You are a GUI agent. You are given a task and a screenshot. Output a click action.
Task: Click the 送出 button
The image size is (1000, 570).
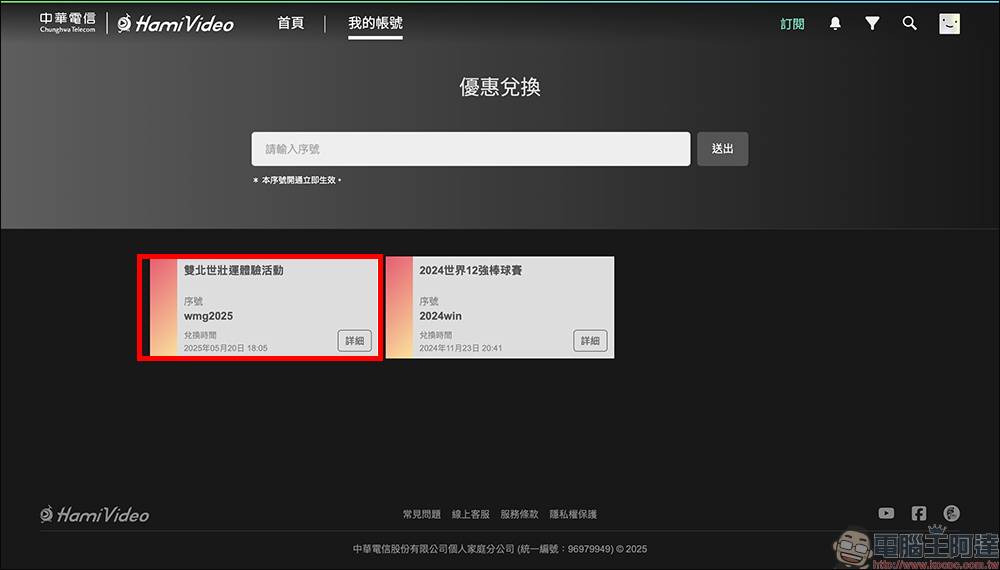723,149
